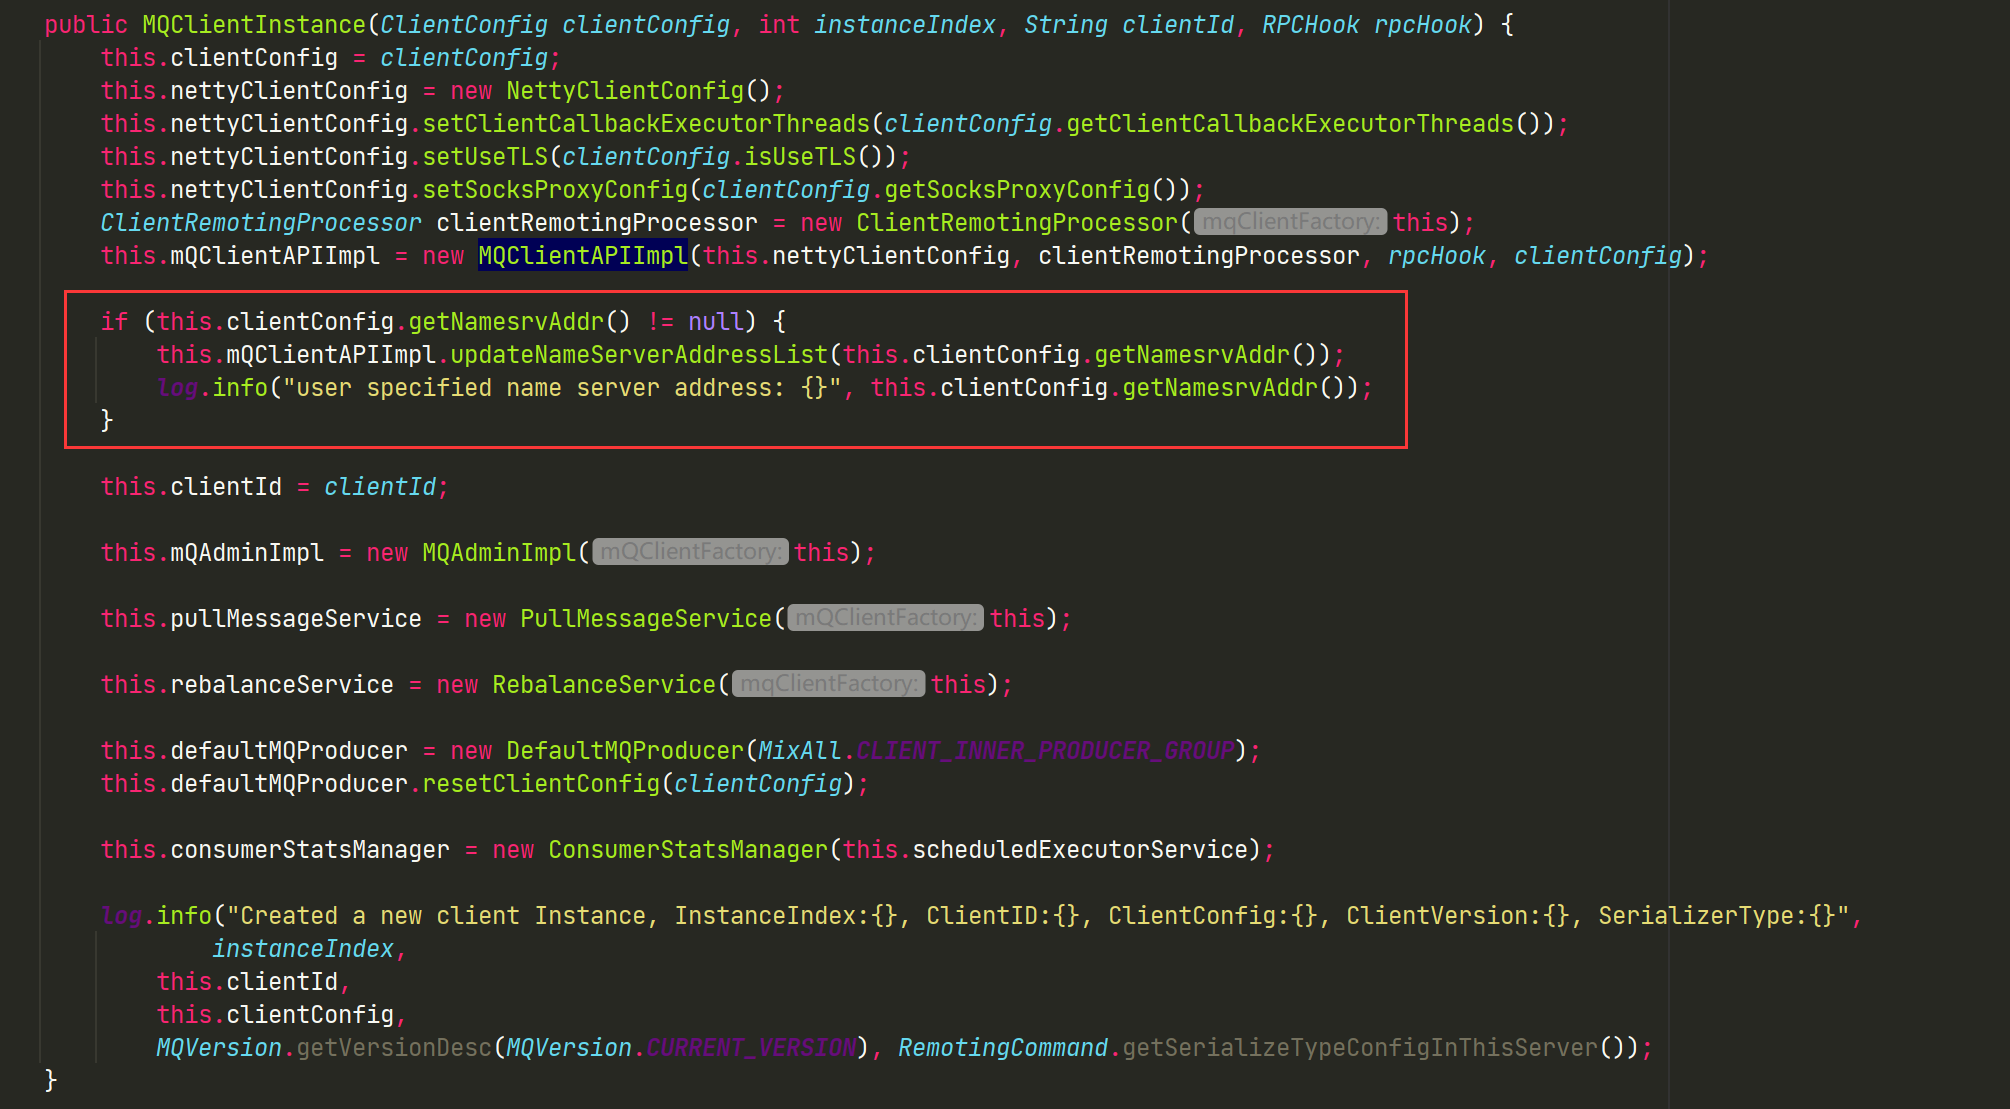Click the CLIENT_INNER_PRODUCER_GROUP constant
The image size is (2010, 1109).
[1045, 750]
